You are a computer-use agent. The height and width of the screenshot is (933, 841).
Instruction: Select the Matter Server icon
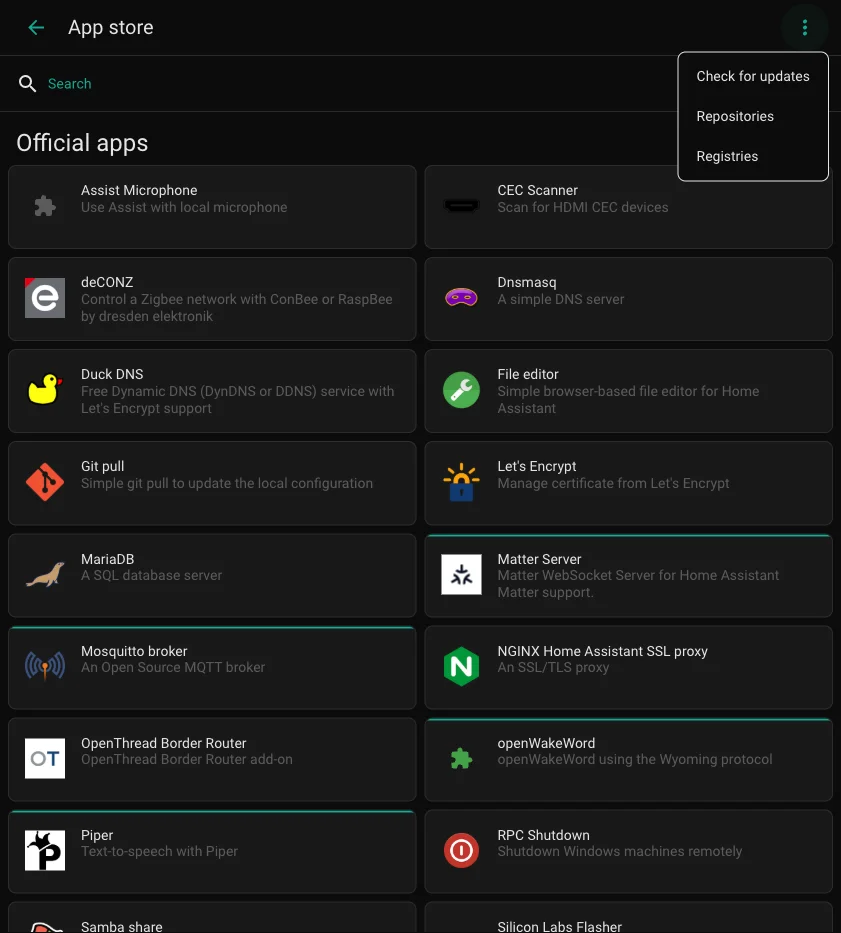[460, 575]
